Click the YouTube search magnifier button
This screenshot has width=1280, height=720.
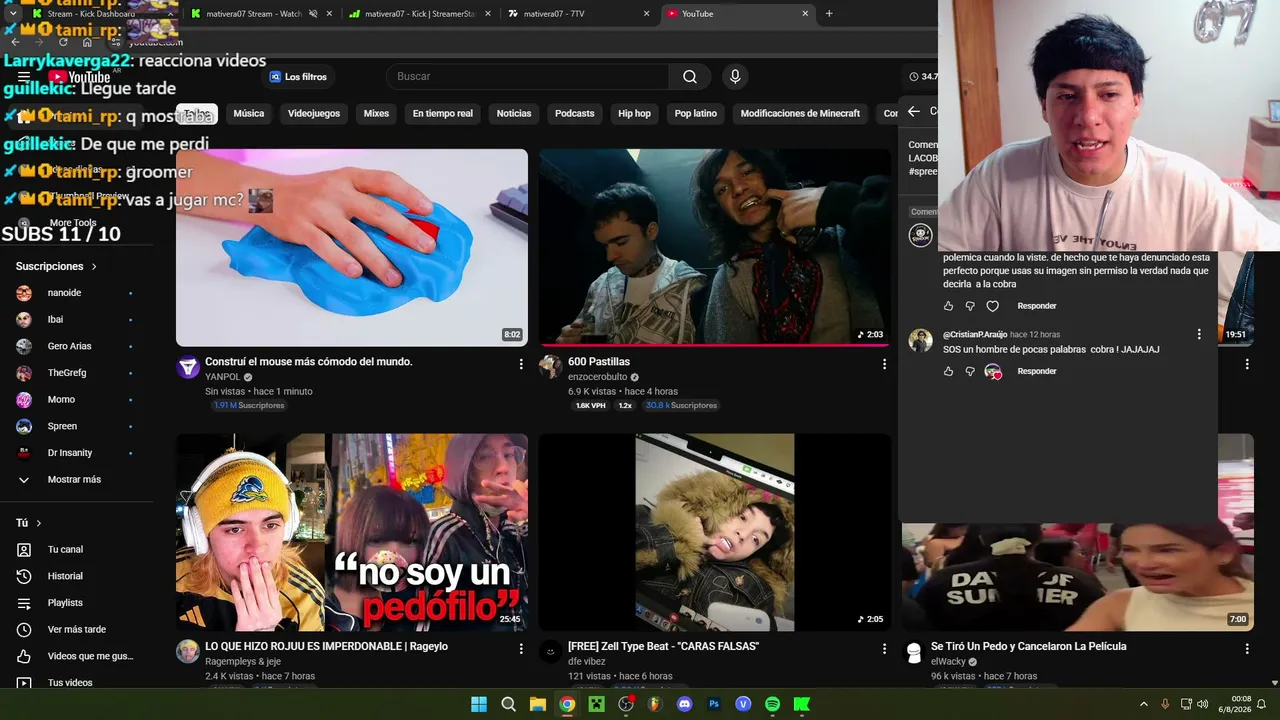tap(690, 77)
